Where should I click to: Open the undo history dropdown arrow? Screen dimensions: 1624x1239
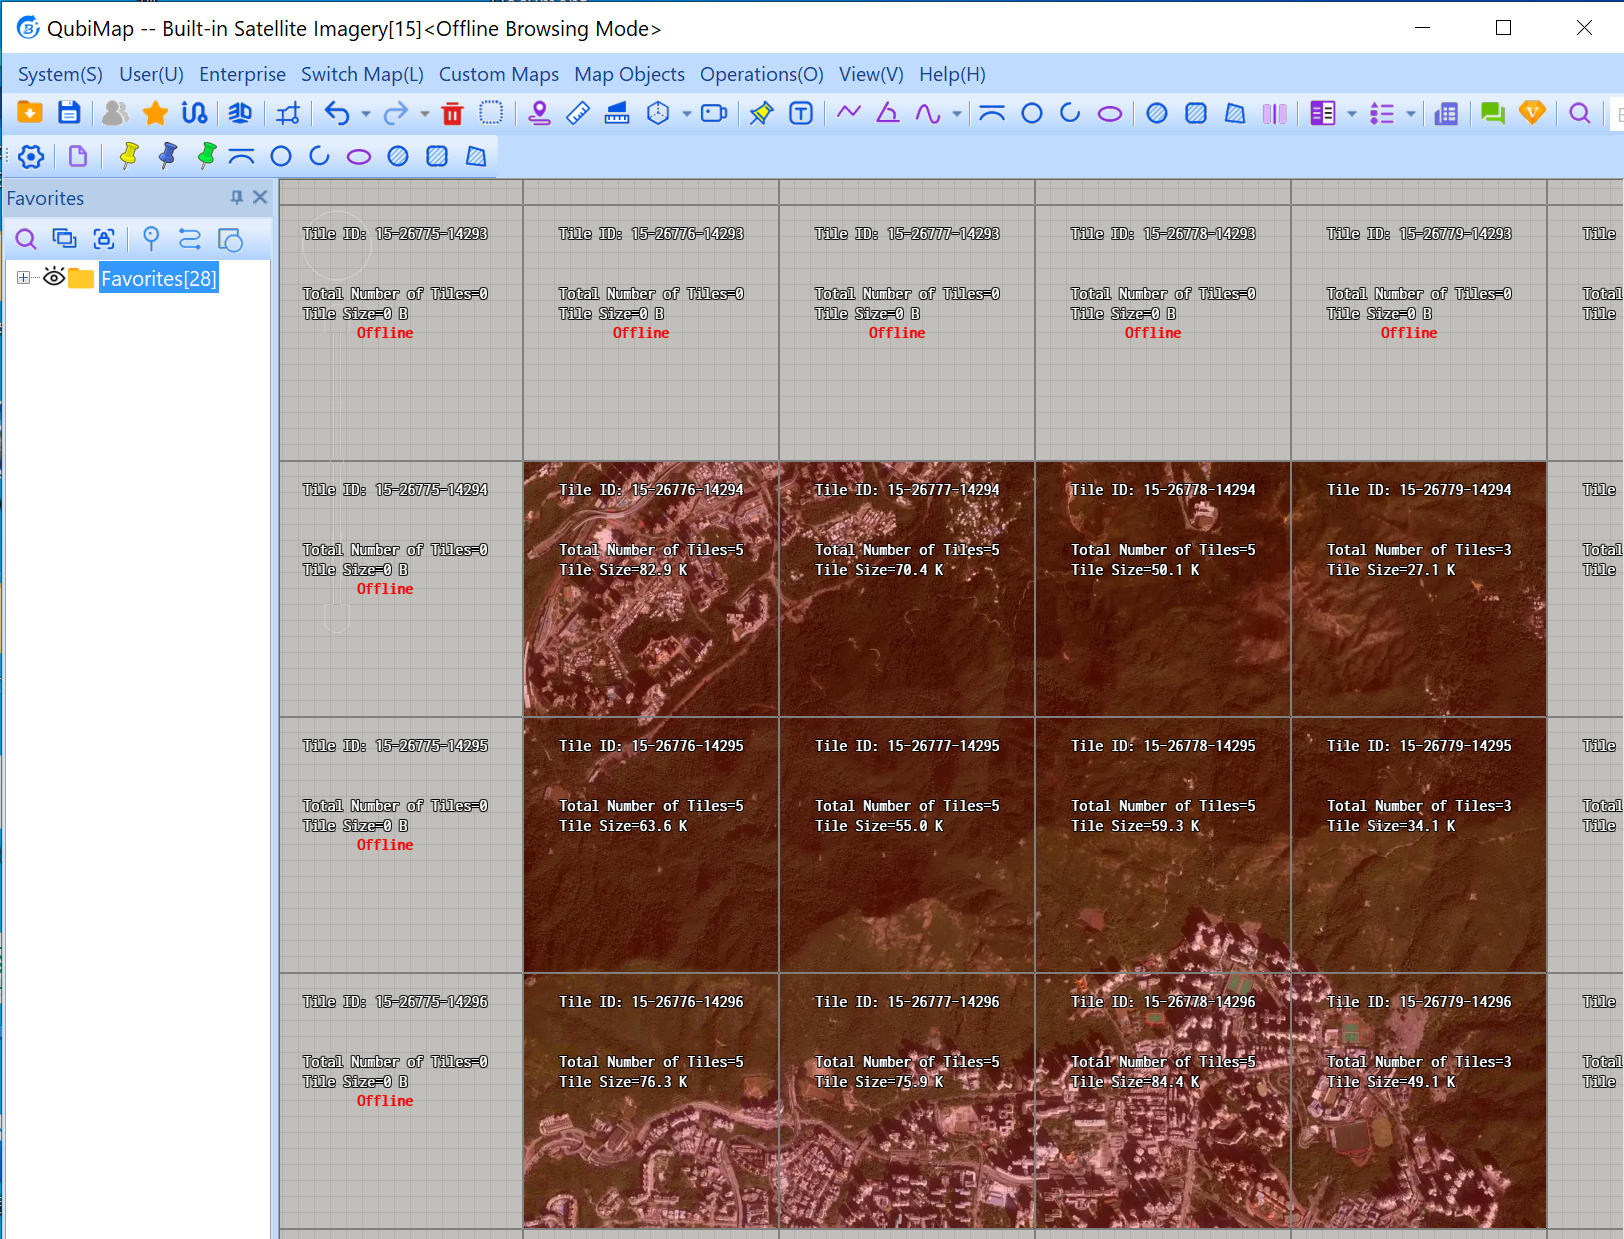[366, 114]
